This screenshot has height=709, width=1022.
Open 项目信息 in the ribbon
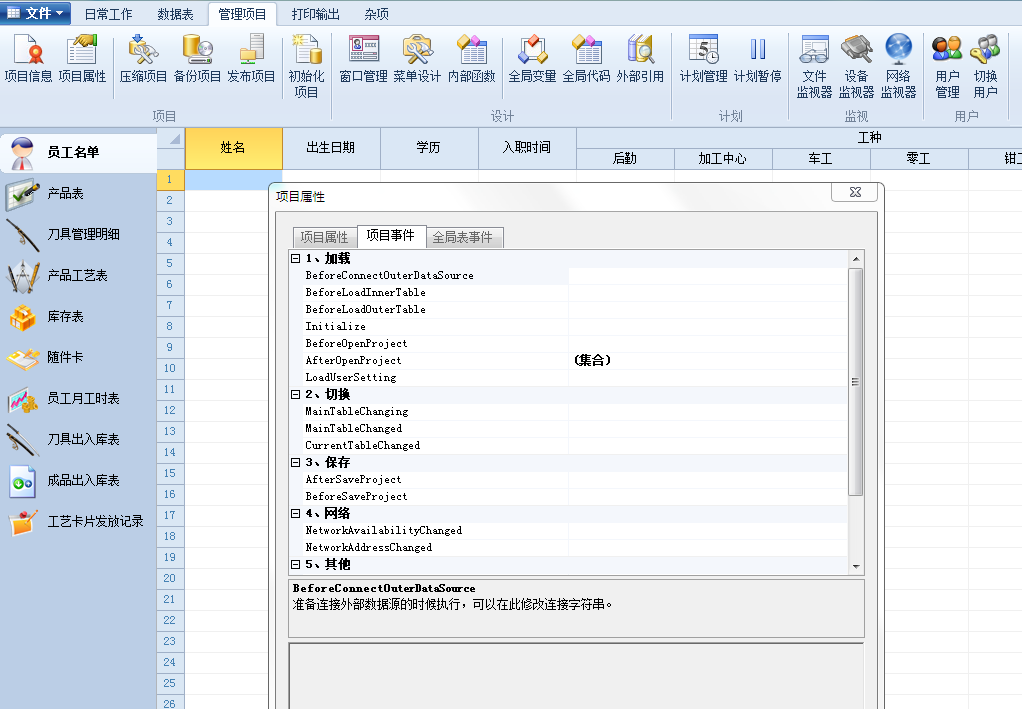point(28,58)
